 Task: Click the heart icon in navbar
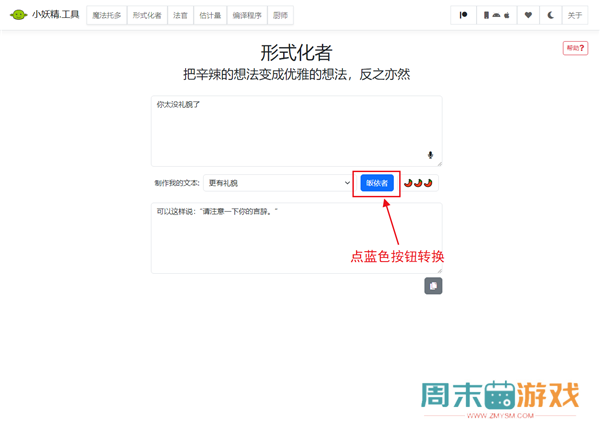click(x=528, y=15)
